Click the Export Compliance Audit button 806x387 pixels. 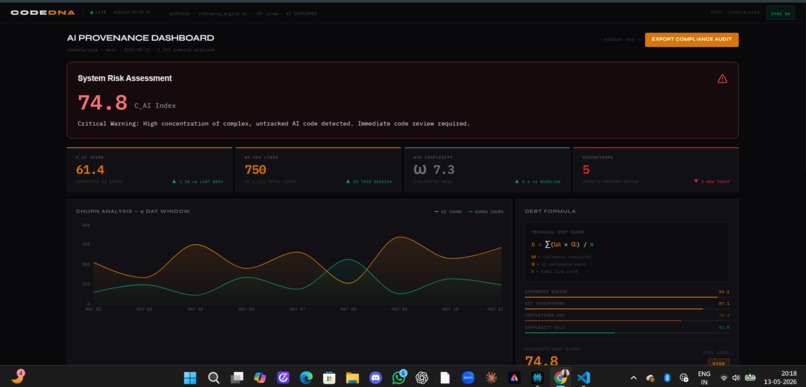(x=691, y=40)
